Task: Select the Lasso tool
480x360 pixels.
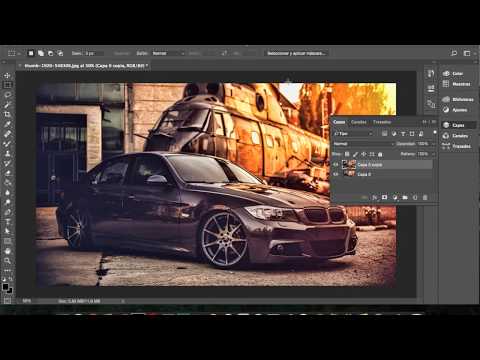Action: 7,95
